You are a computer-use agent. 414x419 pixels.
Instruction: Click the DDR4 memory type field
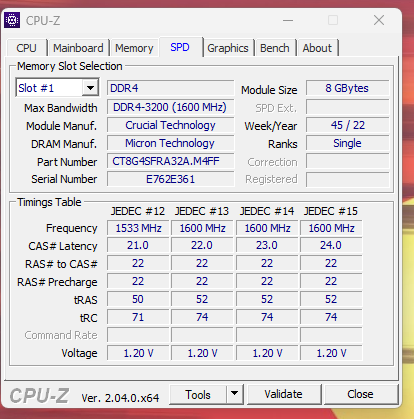point(171,88)
